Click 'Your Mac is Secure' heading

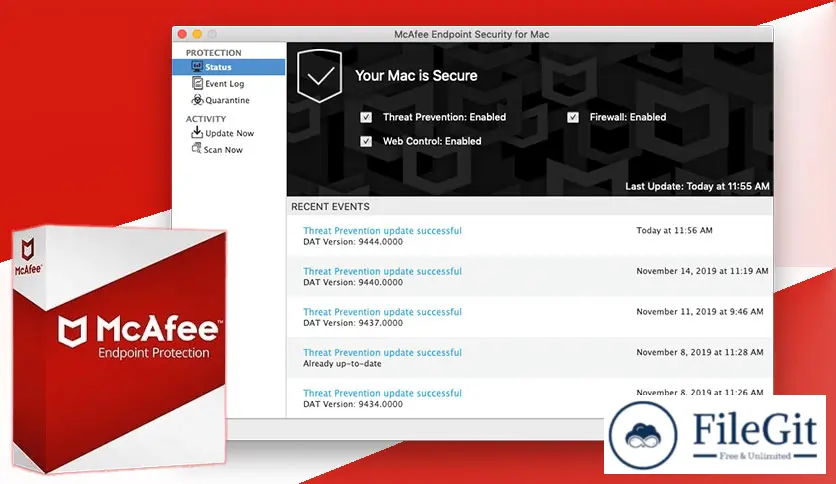point(416,76)
